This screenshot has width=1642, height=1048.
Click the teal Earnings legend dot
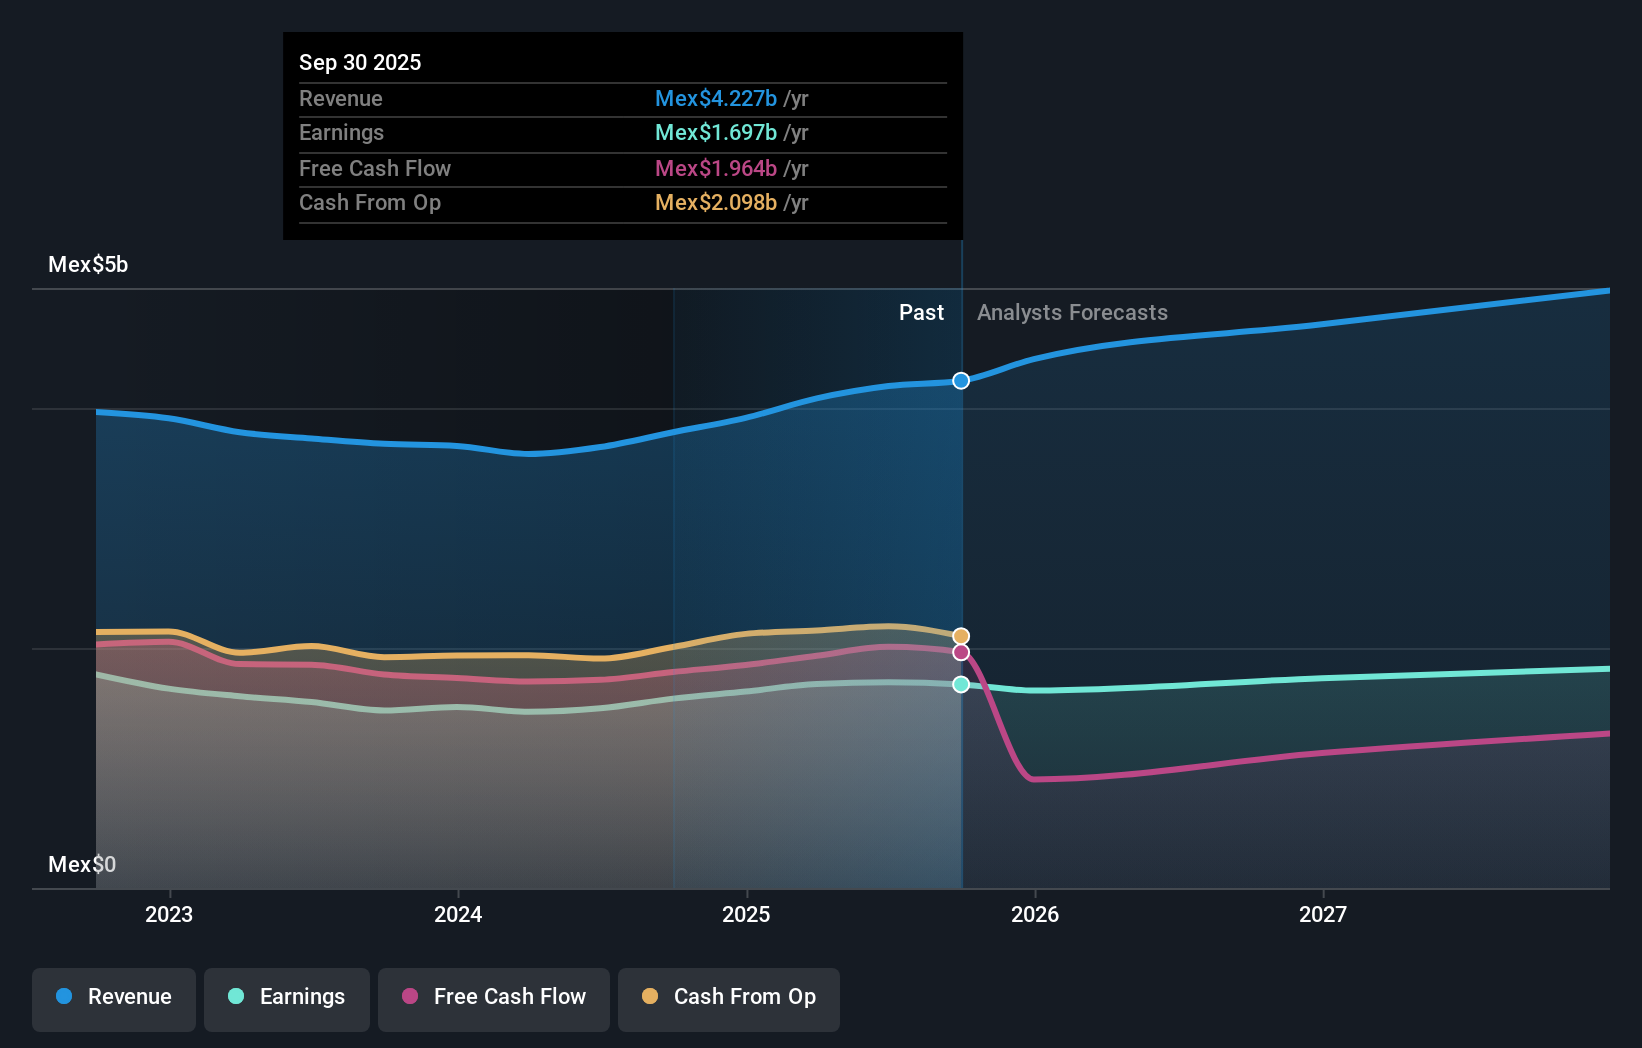coord(235,997)
